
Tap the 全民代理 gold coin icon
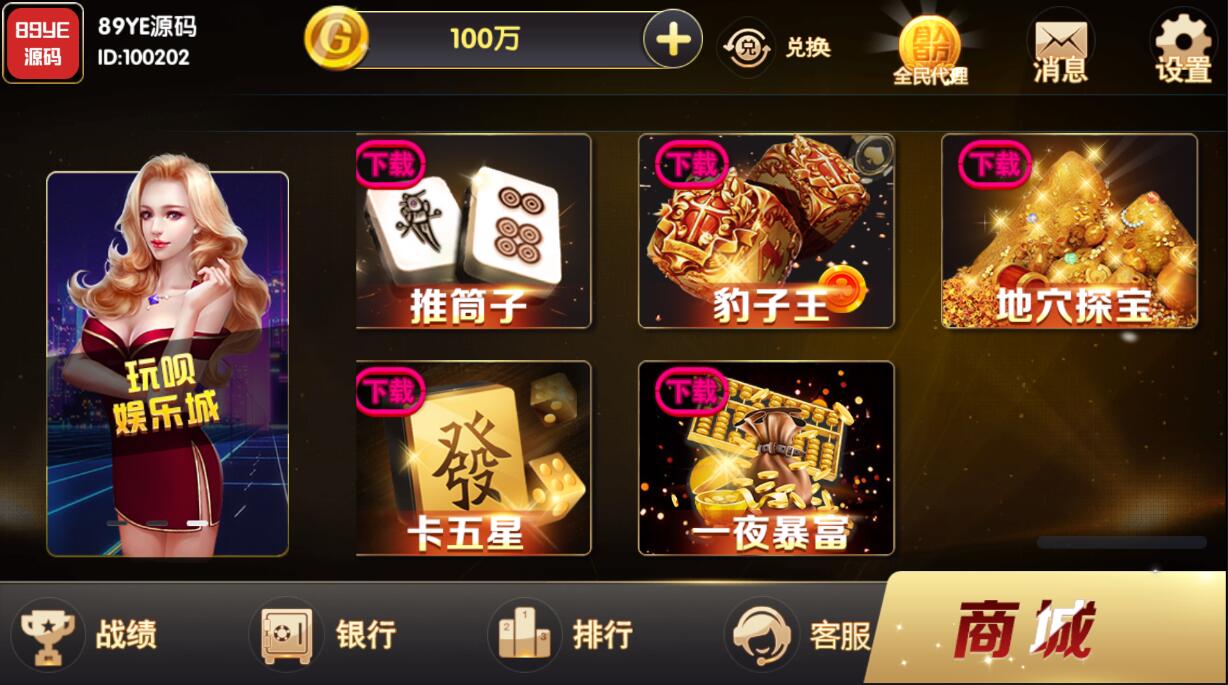[x=930, y=50]
